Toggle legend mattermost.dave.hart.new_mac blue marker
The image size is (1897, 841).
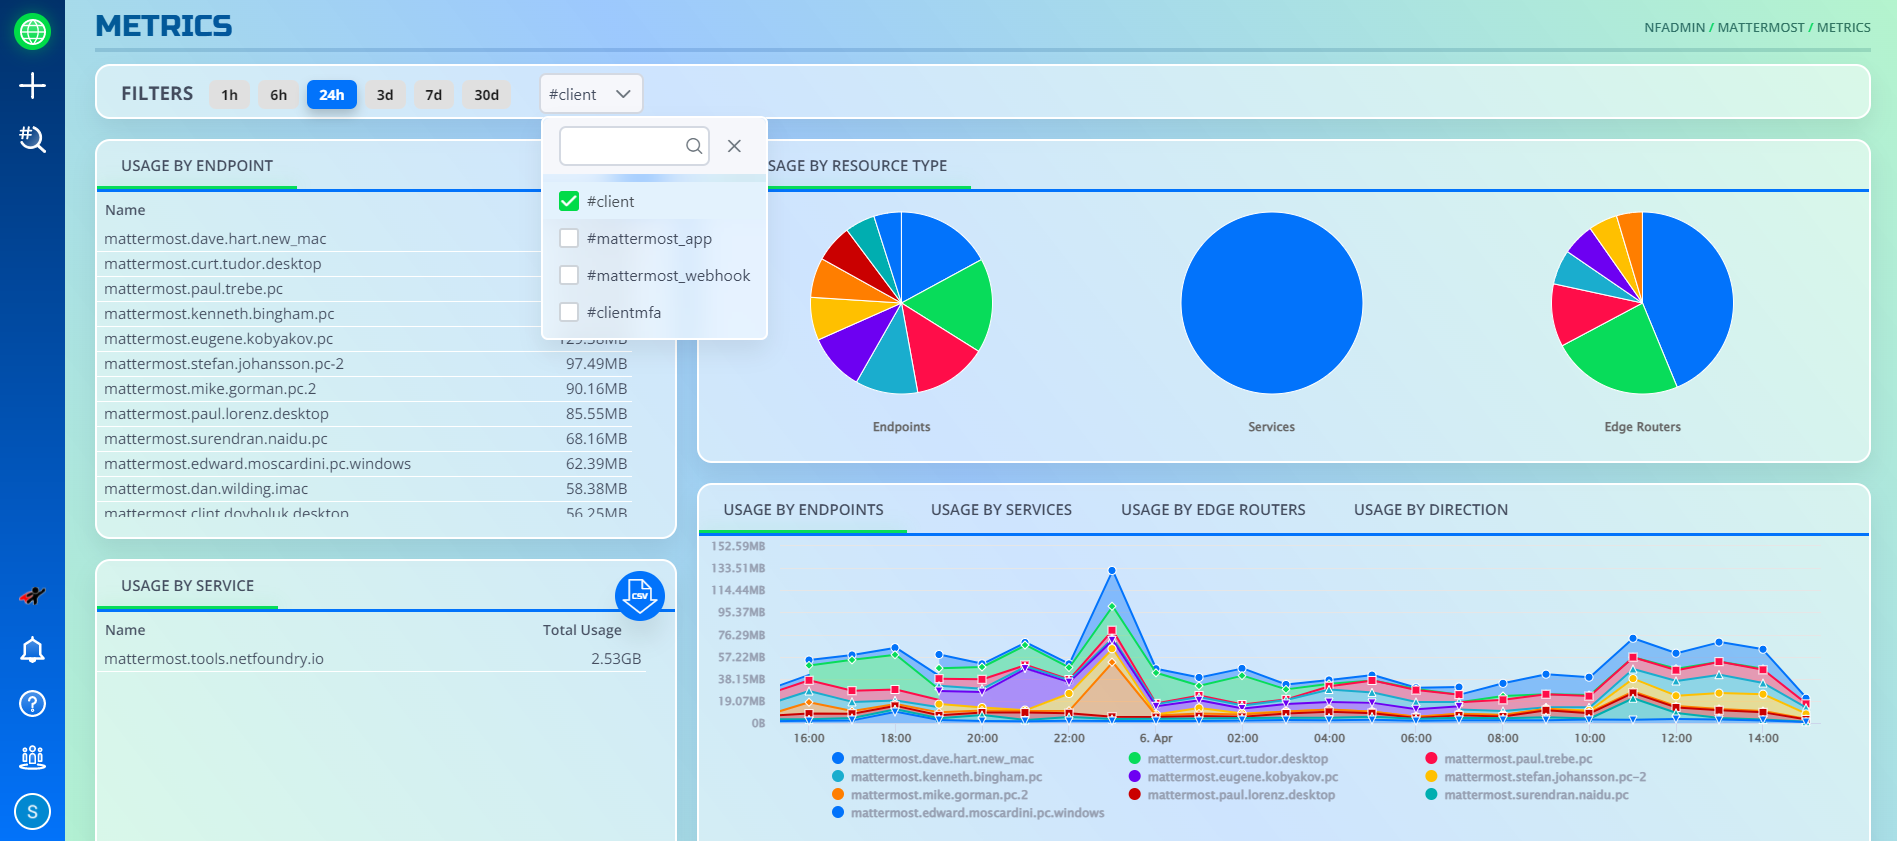pos(838,759)
